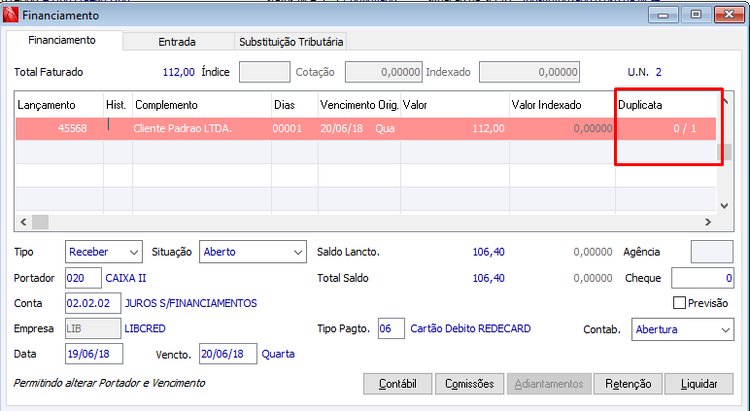Click Vencimento Orig. cell 20/06/18
The height and width of the screenshot is (411, 750).
(x=359, y=129)
